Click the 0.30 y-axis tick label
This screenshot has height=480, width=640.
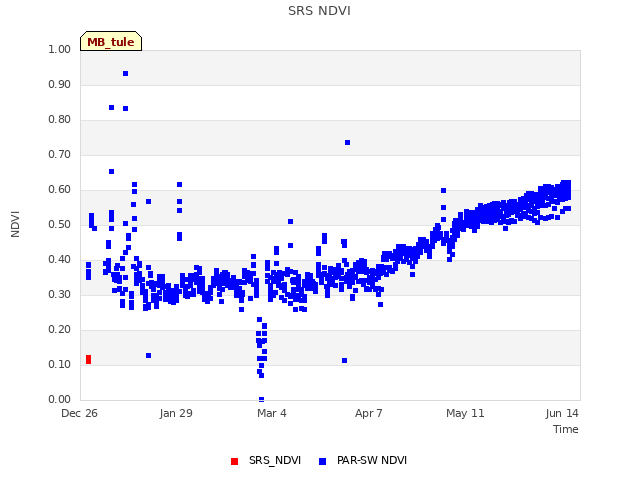(x=60, y=295)
